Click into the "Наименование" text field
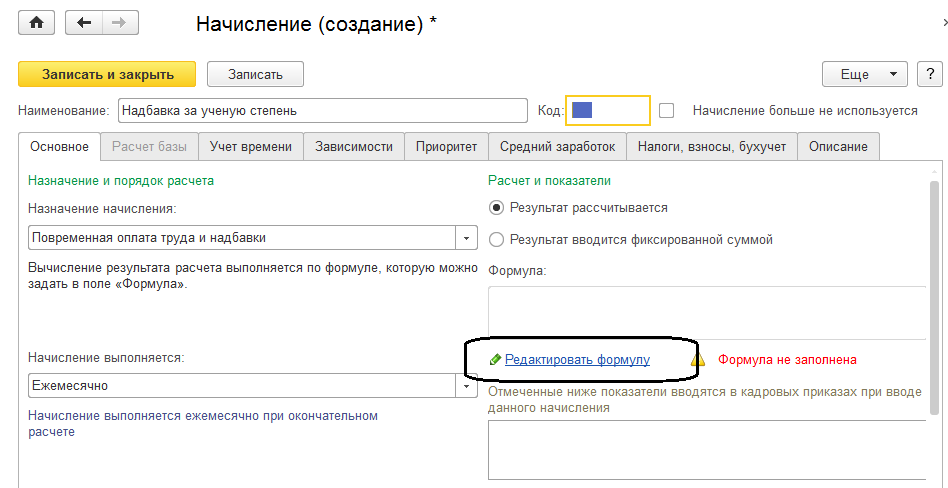 (x=322, y=110)
